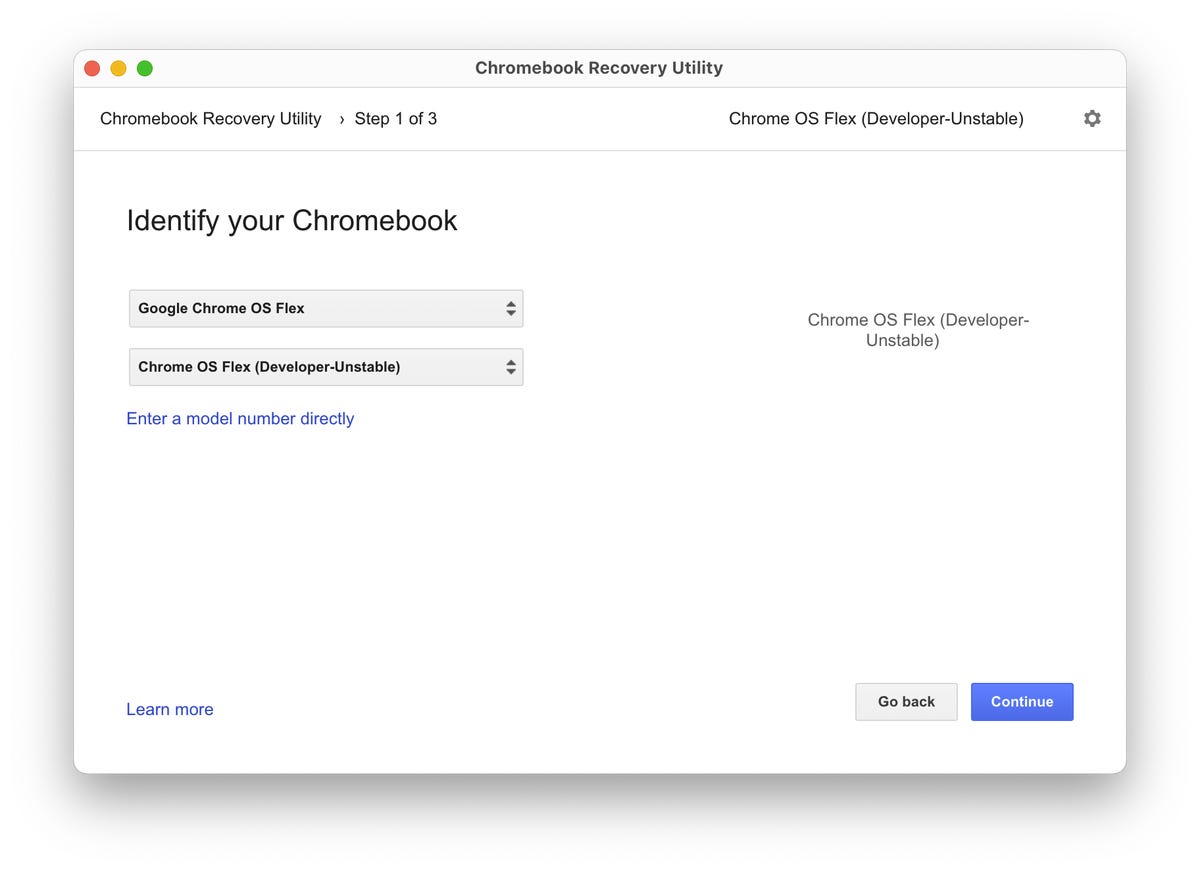Click the Identify your Chromebook heading

point(292,220)
